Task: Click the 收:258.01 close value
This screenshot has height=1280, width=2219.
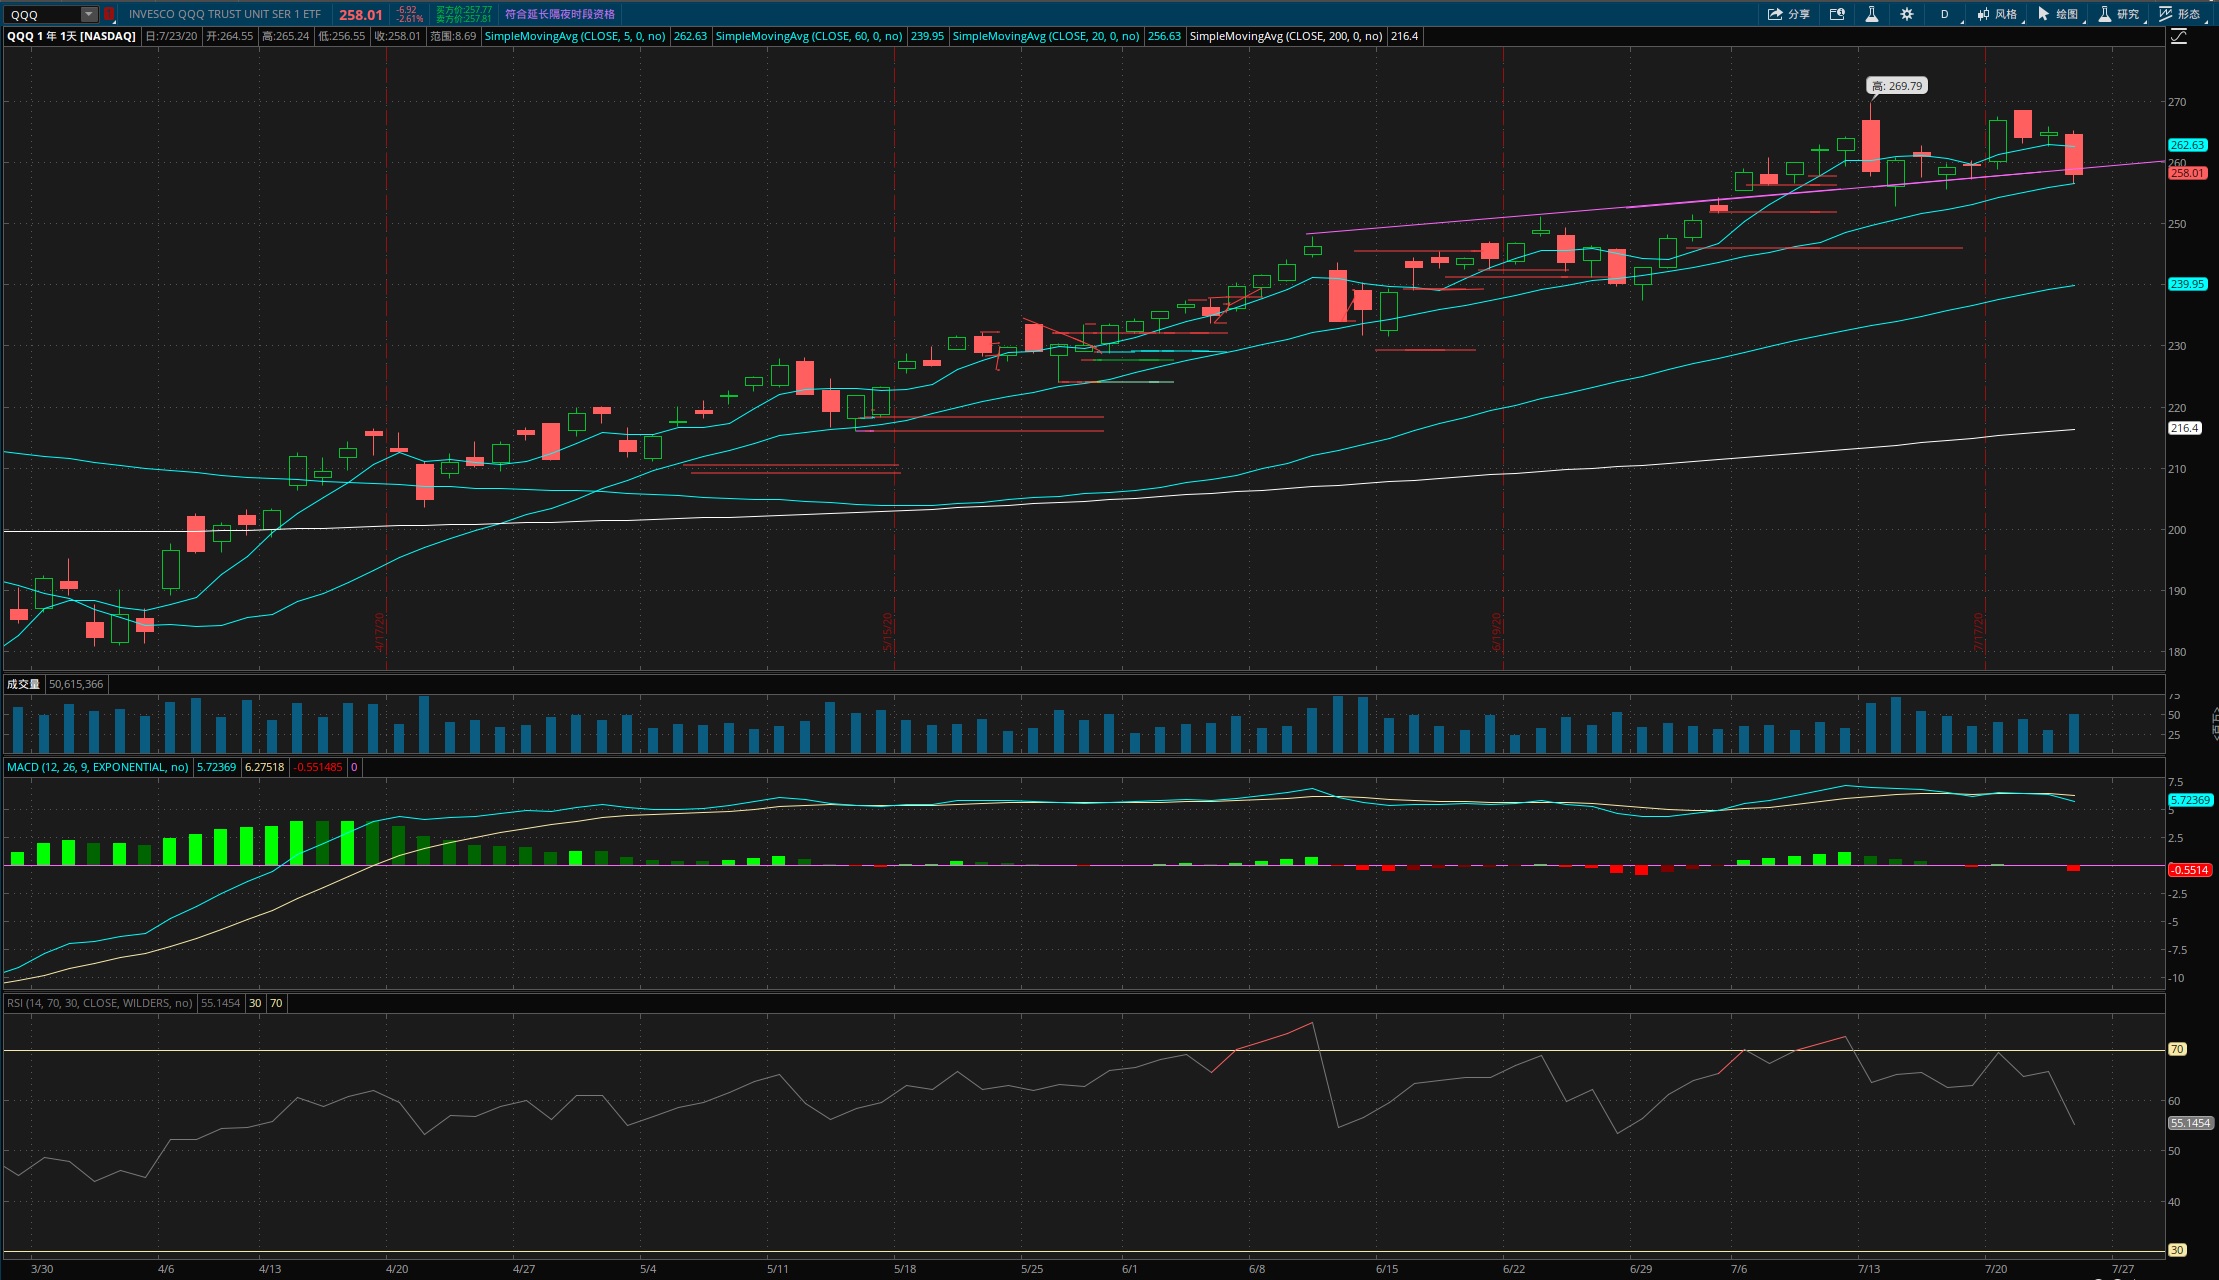Action: 397,36
